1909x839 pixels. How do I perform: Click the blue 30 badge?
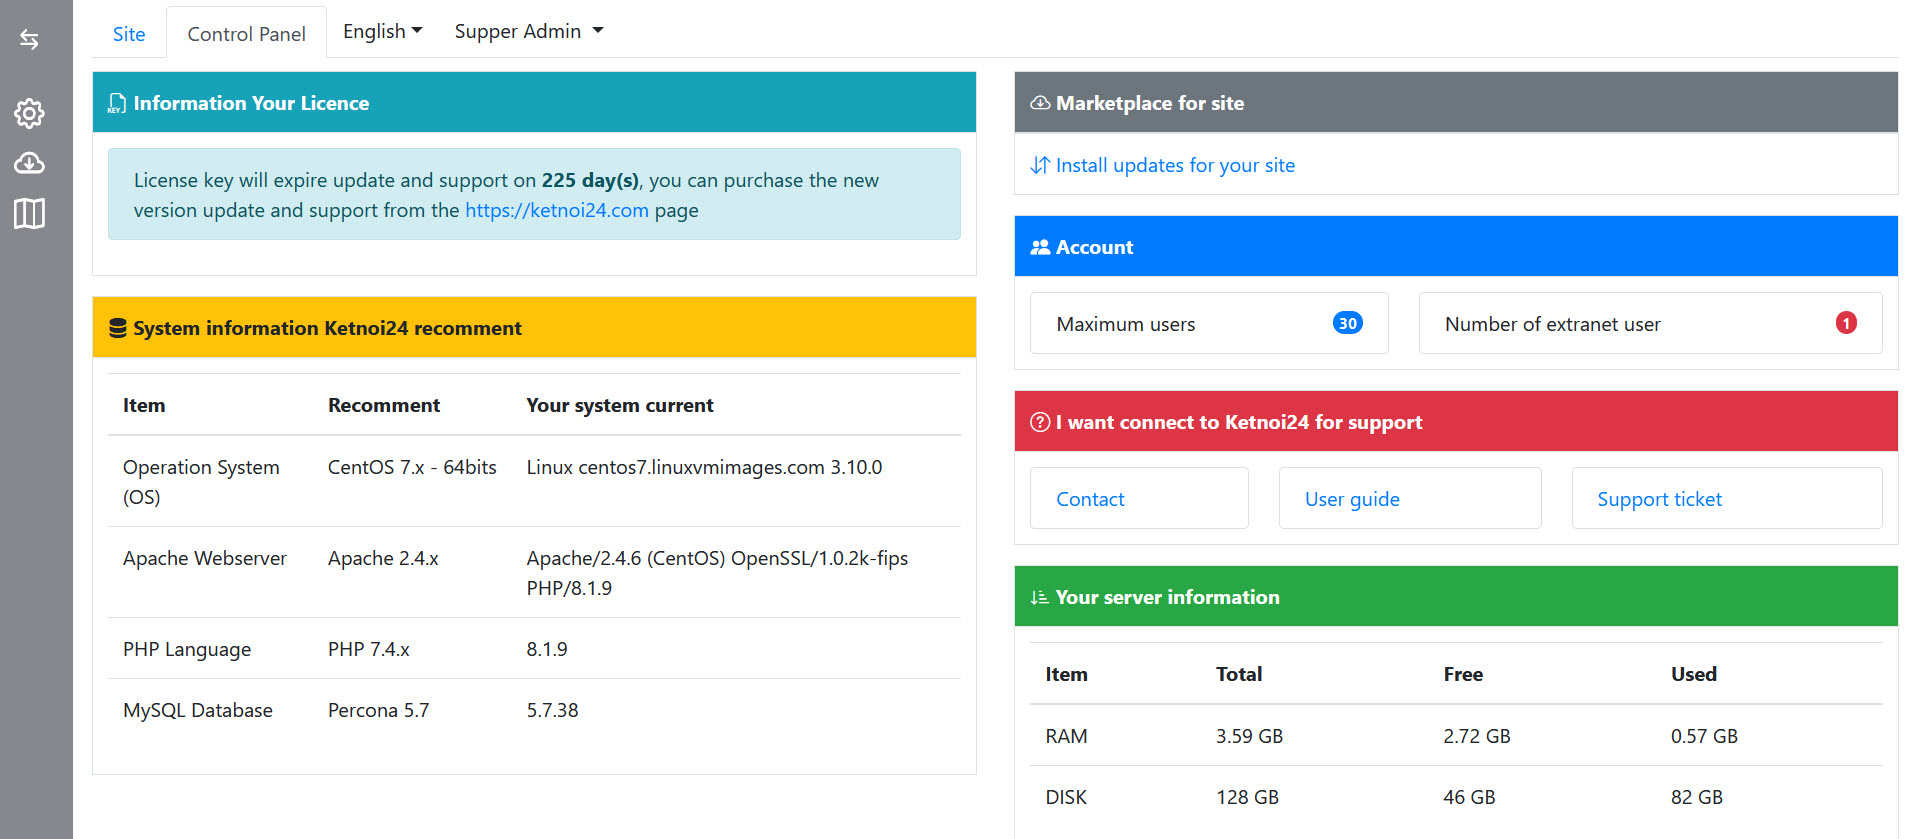tap(1347, 323)
